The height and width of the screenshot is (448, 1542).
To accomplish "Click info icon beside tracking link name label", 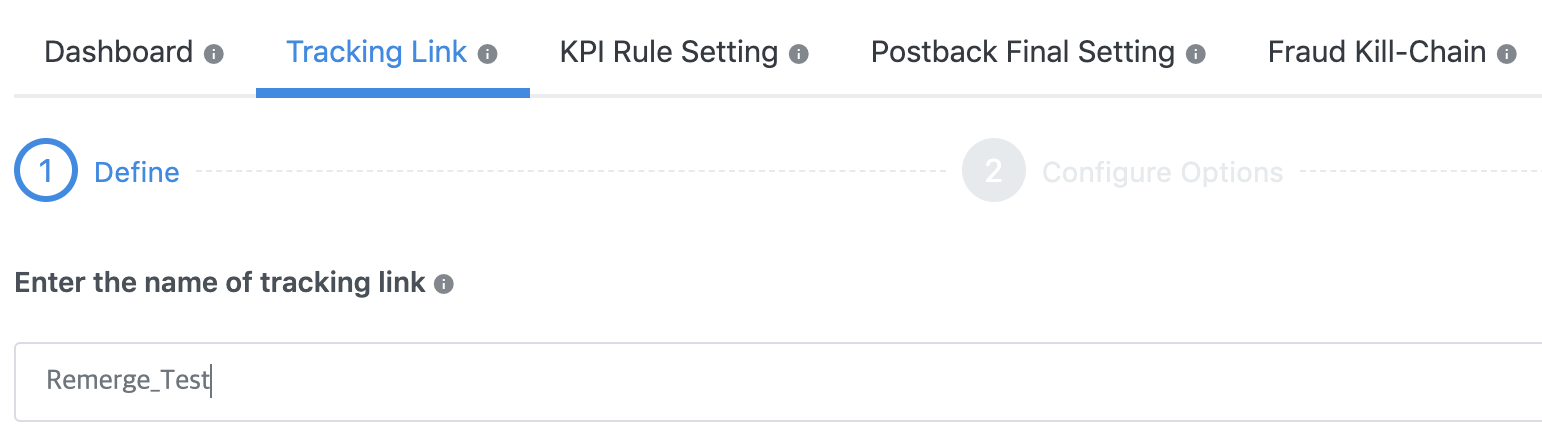I will pyautogui.click(x=444, y=285).
